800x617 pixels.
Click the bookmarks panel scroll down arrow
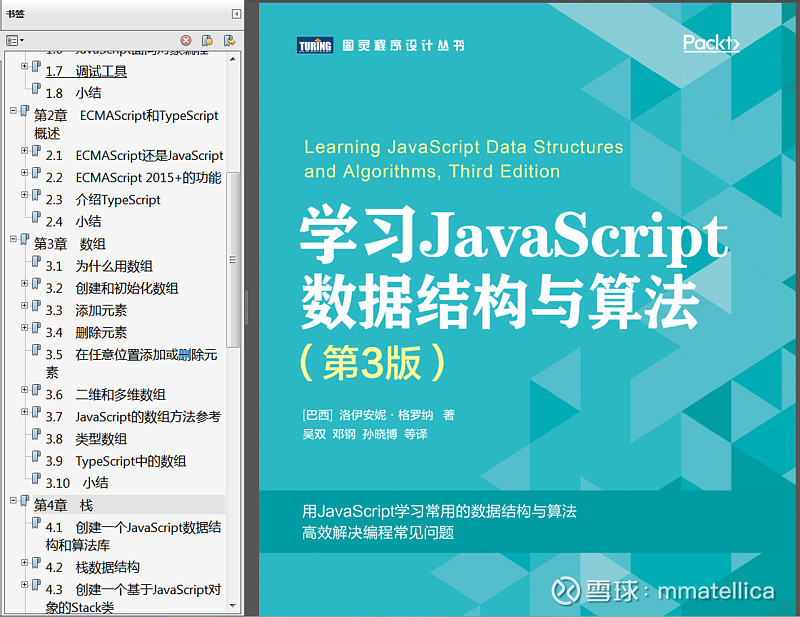click(x=234, y=605)
